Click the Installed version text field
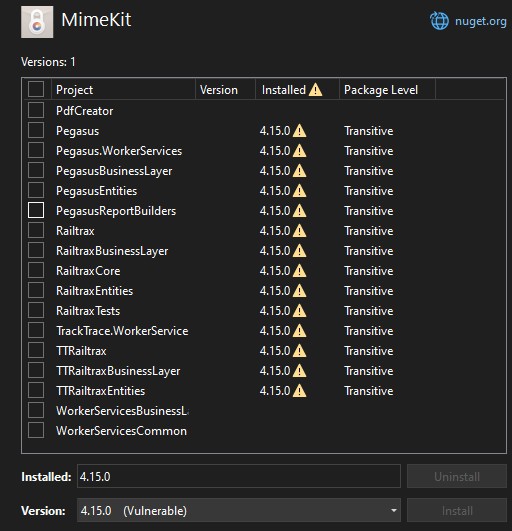The height and width of the screenshot is (531, 512). click(239, 476)
